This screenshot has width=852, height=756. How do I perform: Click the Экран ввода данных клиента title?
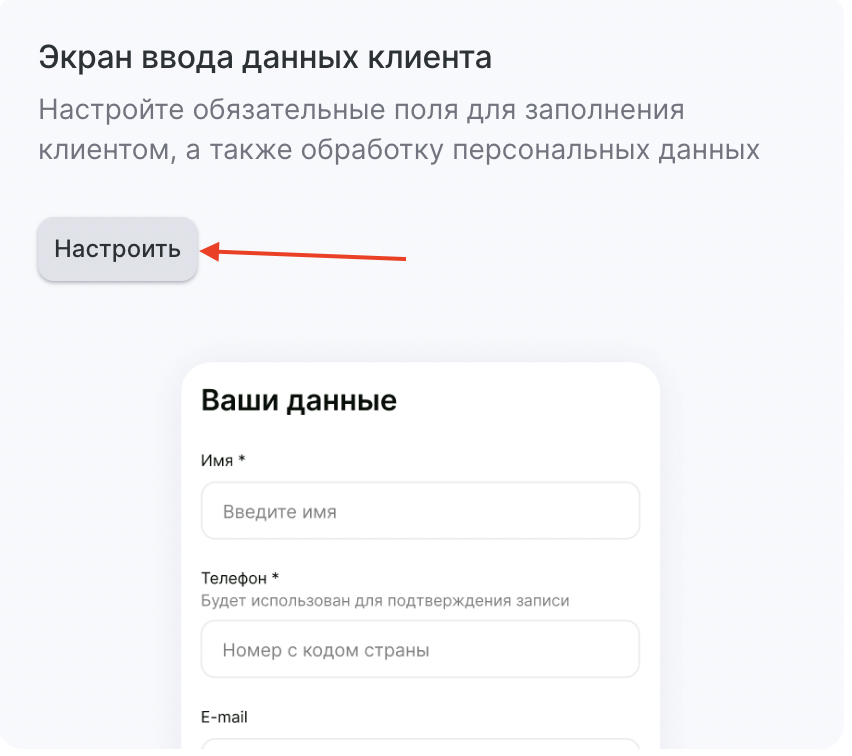point(265,58)
